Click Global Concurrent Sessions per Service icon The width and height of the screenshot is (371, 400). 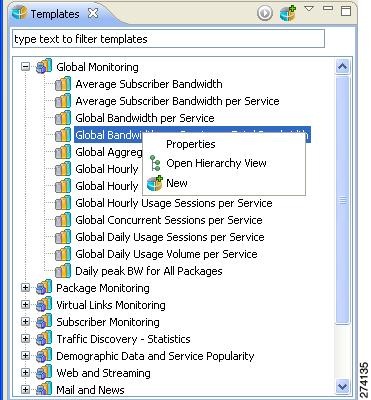coord(63,220)
